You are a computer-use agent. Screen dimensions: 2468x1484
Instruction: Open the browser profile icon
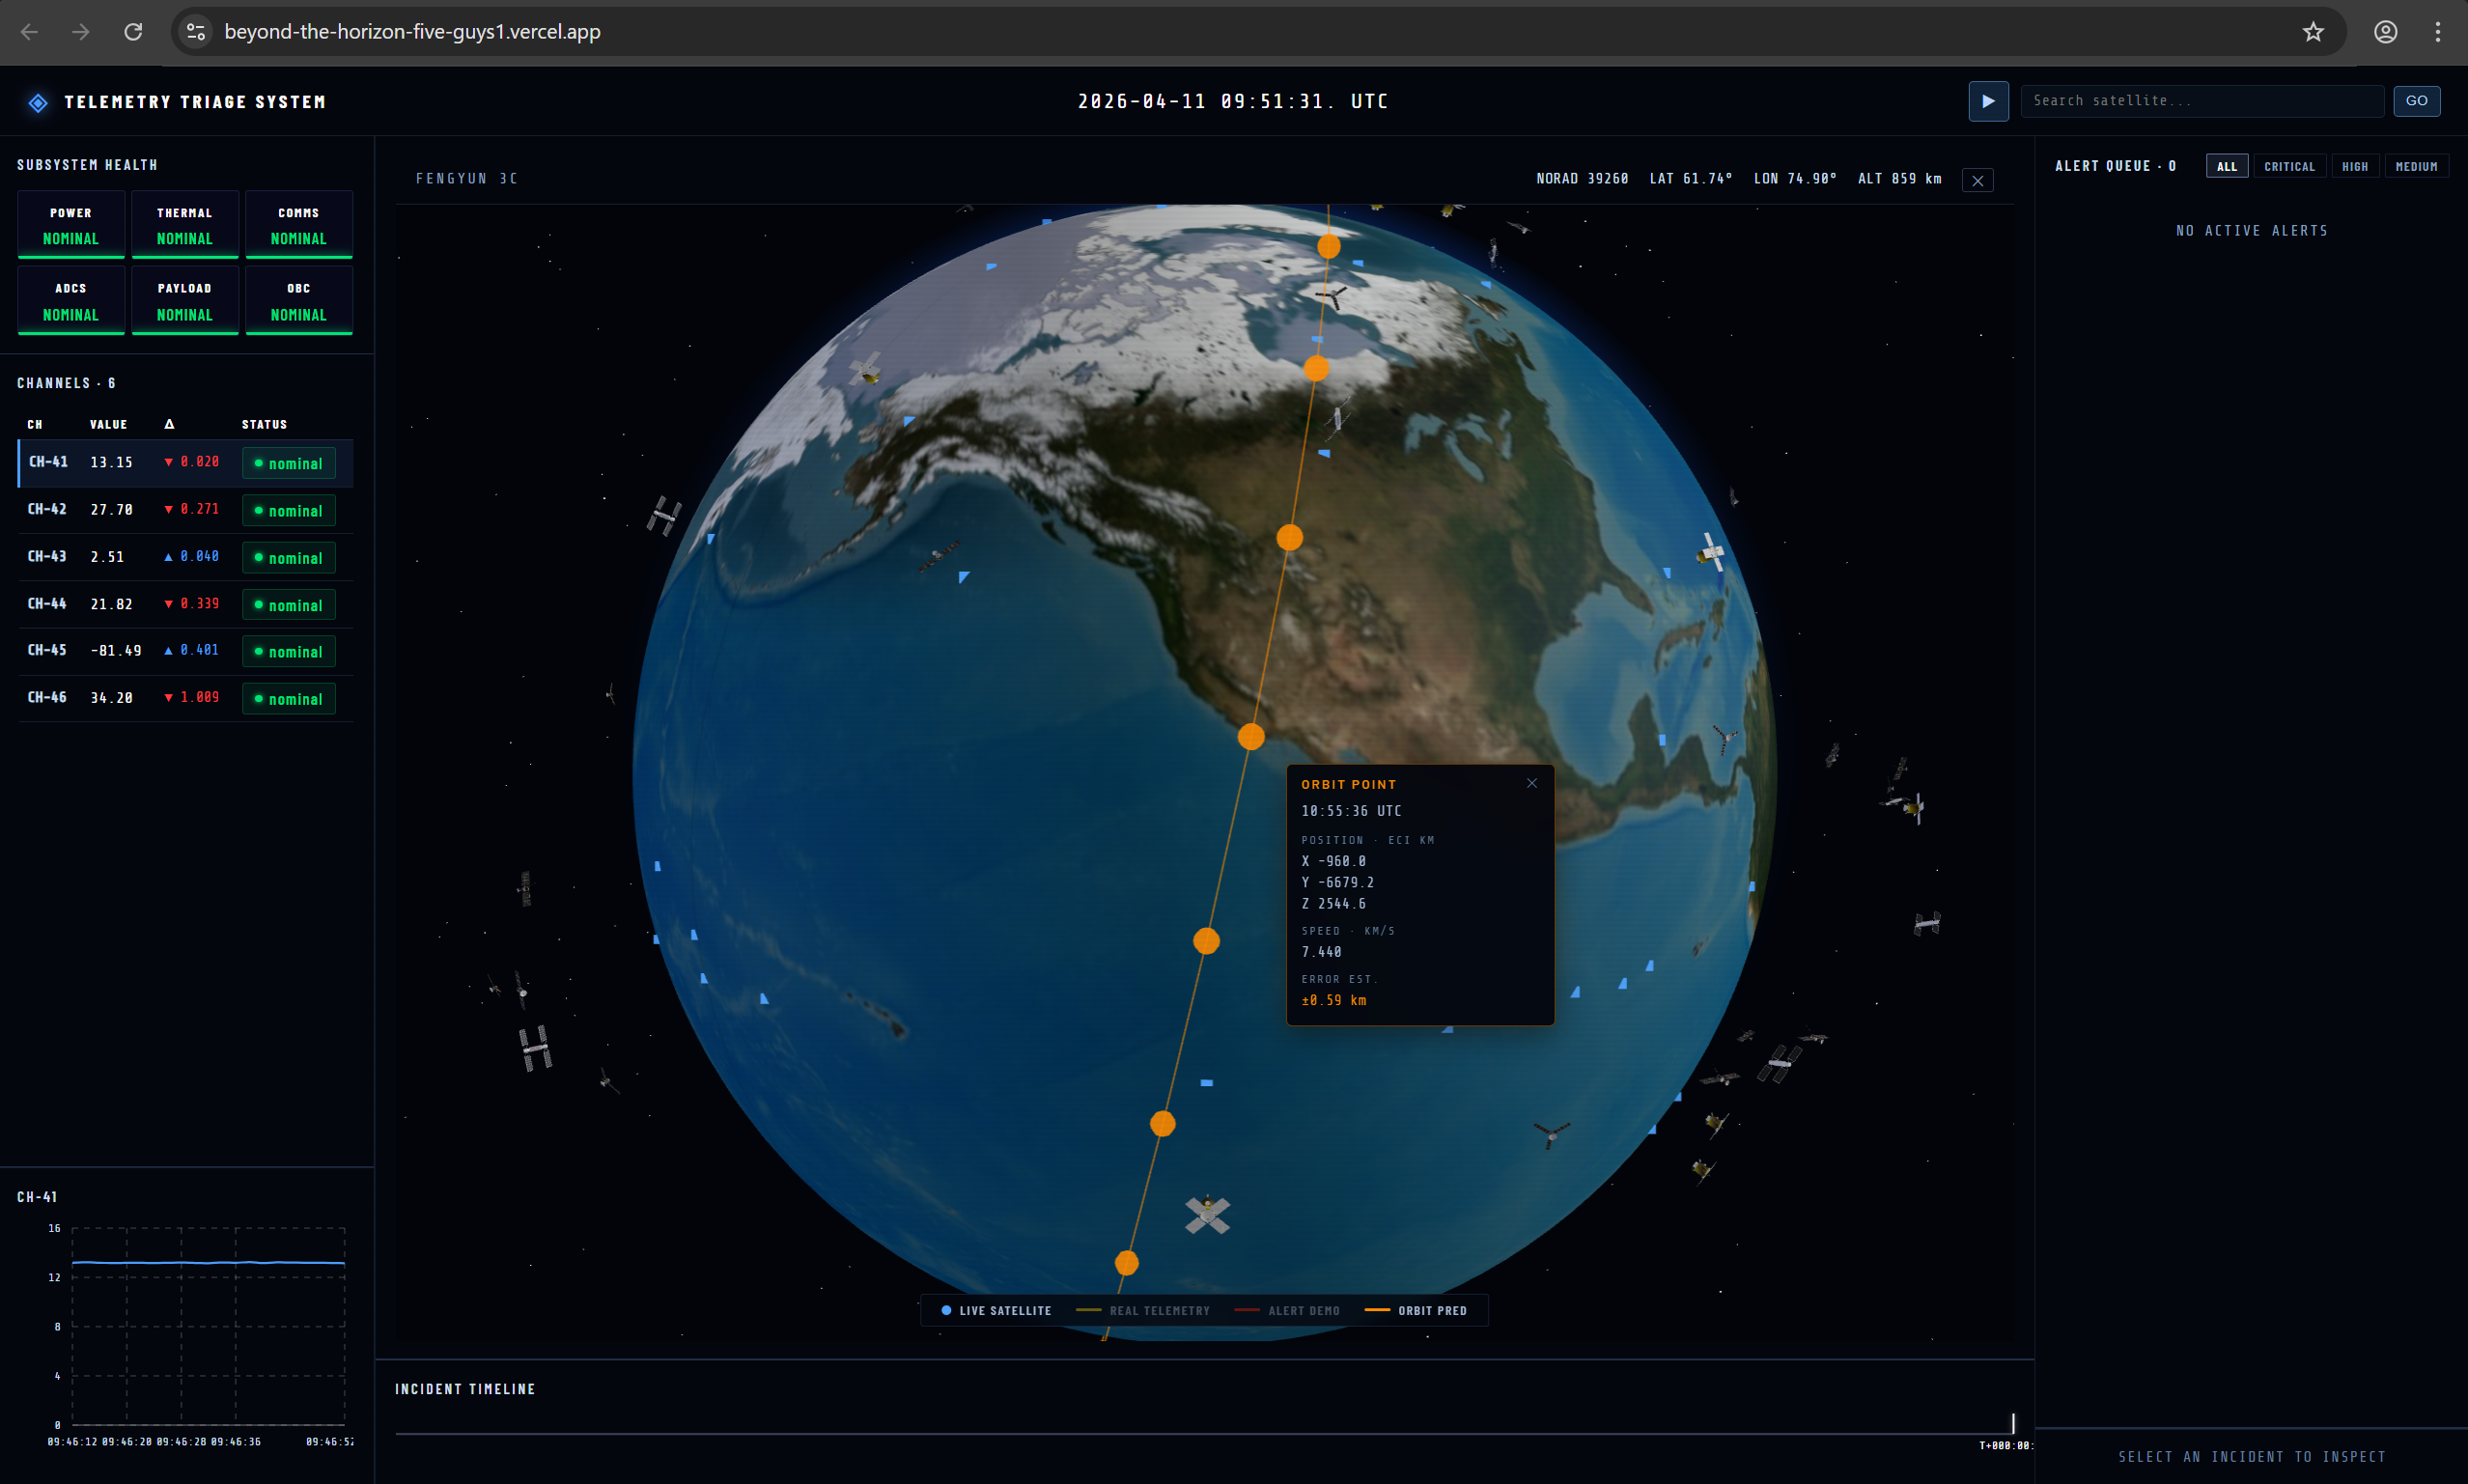2385,32
